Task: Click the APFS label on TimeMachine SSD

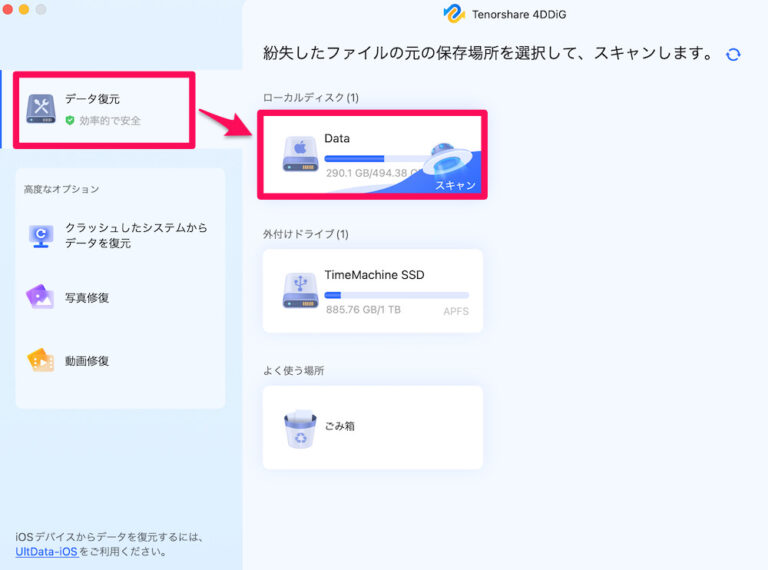Action: [x=456, y=311]
